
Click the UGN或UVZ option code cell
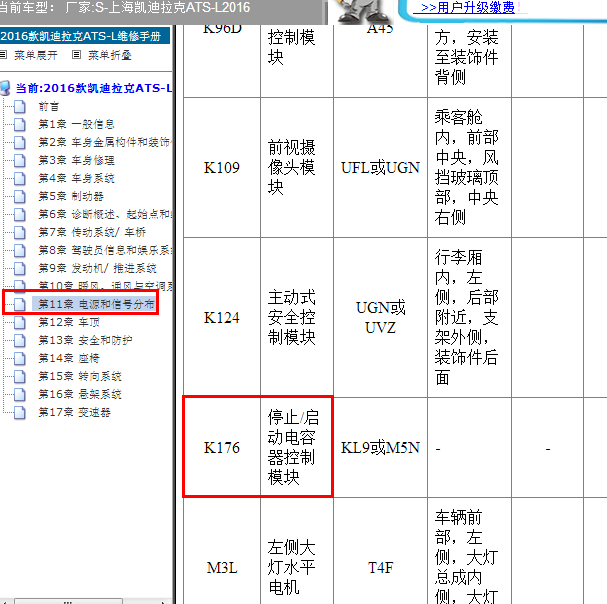pyautogui.click(x=380, y=317)
